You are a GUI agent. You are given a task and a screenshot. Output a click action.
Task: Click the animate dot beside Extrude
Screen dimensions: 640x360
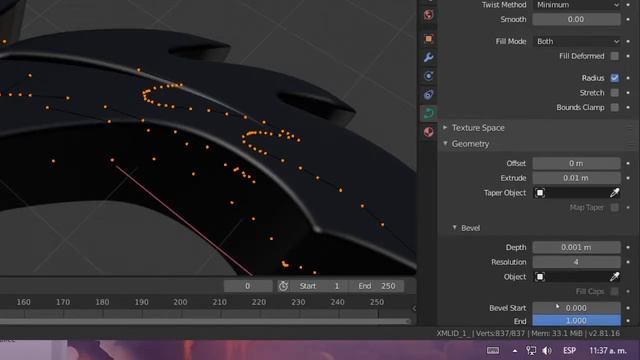click(628, 178)
